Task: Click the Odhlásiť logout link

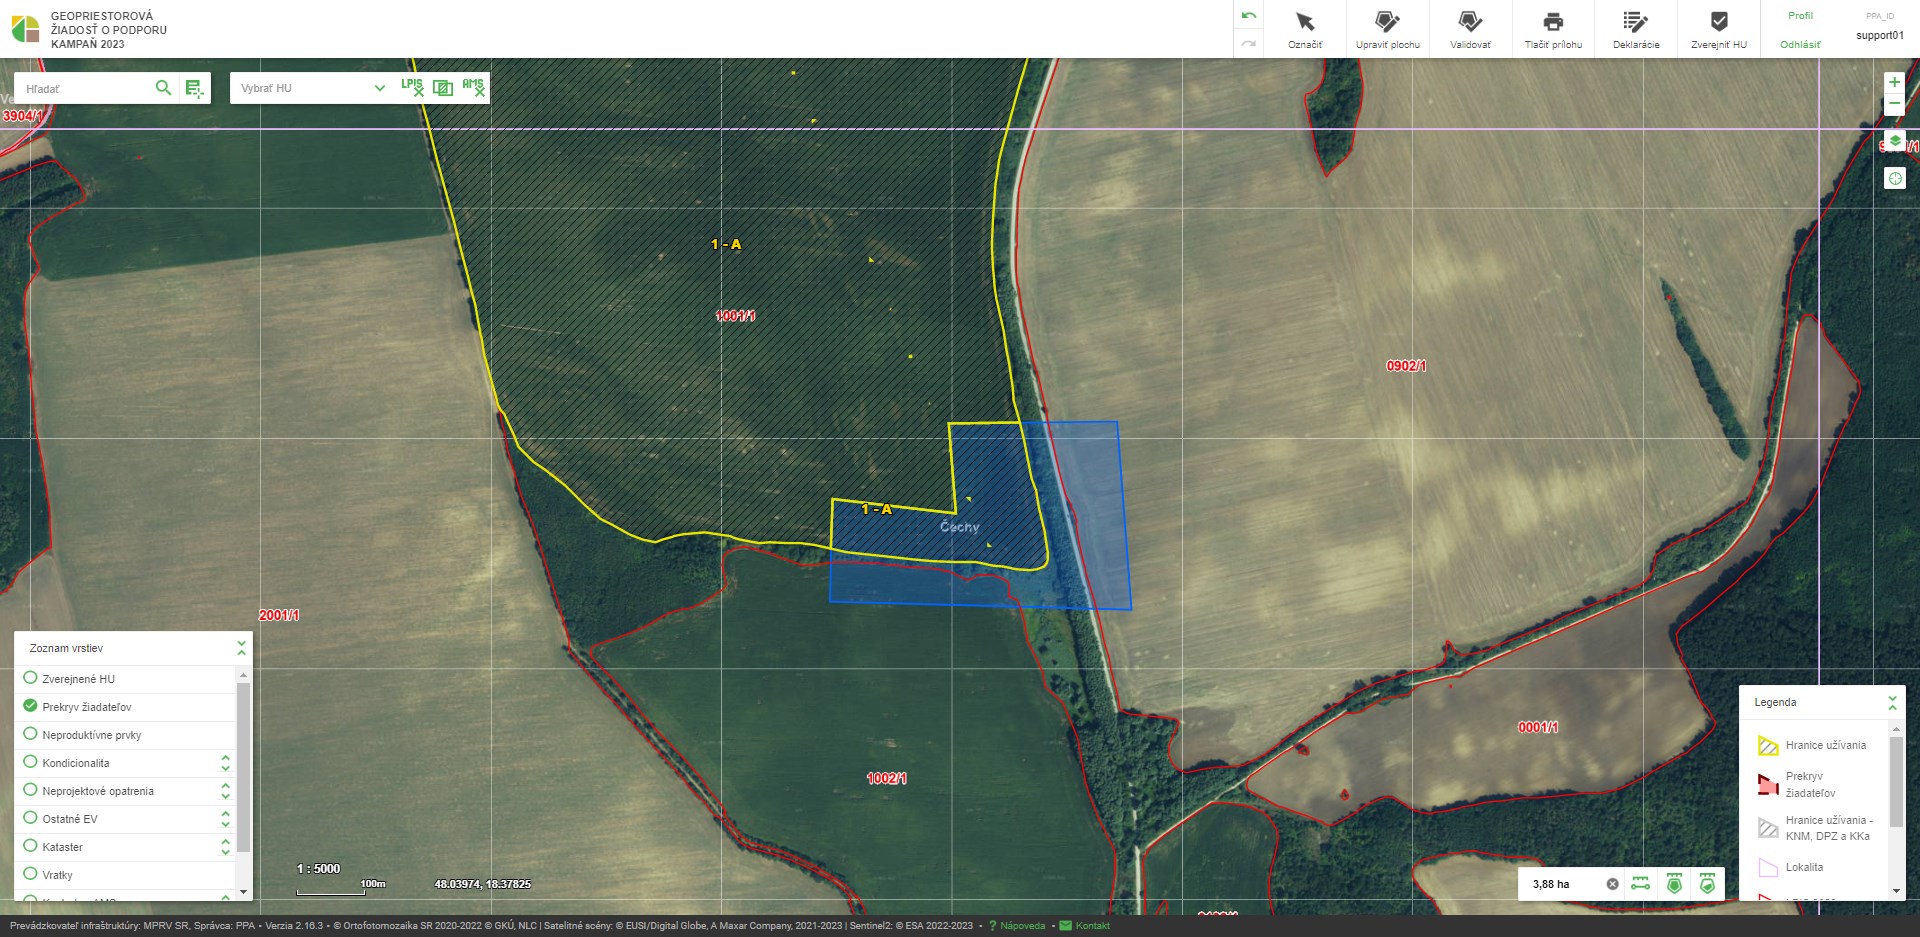Action: [x=1800, y=44]
